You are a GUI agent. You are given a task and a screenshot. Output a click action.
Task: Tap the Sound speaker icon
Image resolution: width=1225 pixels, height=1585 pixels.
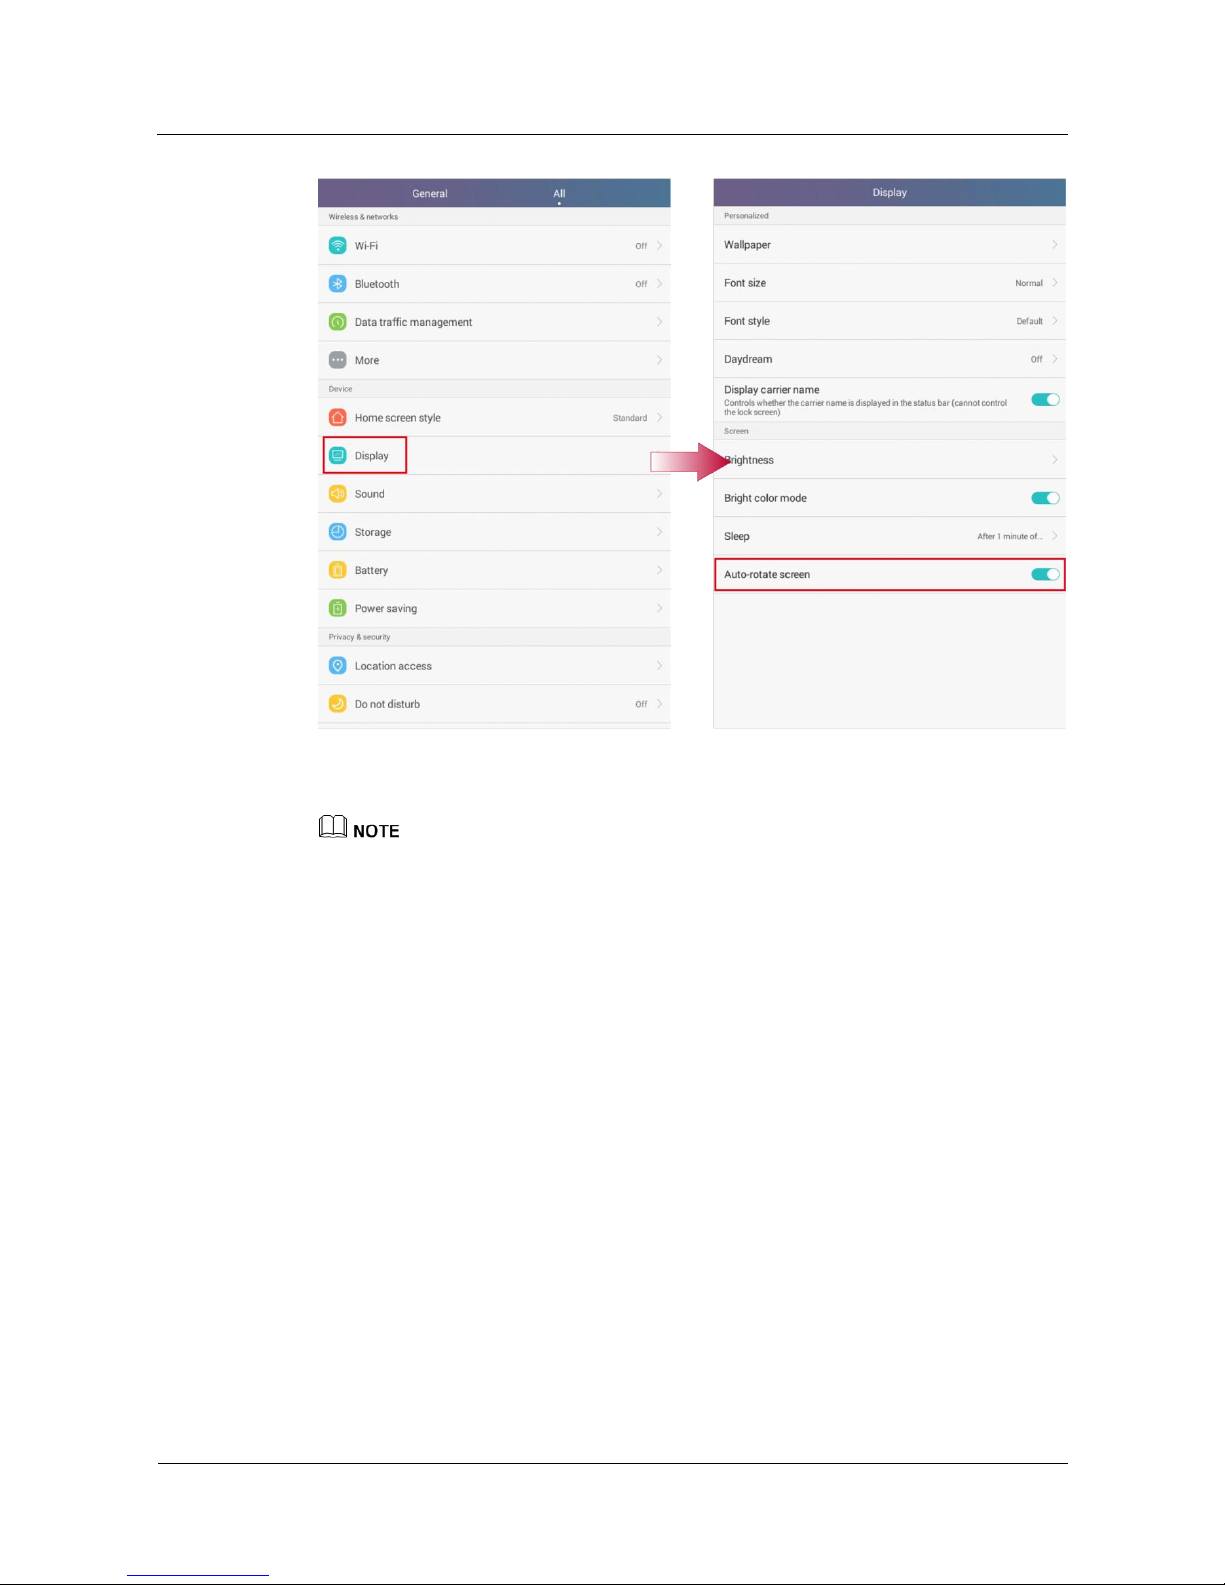[x=338, y=494]
